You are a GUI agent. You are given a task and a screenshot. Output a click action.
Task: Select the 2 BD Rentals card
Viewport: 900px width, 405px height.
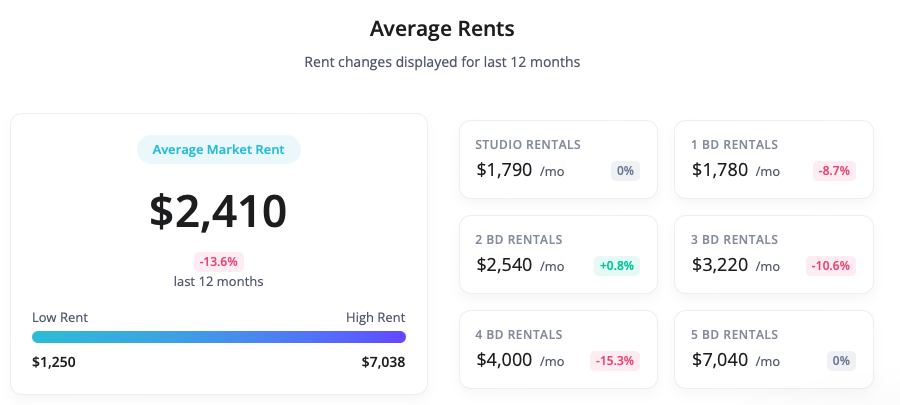point(558,254)
